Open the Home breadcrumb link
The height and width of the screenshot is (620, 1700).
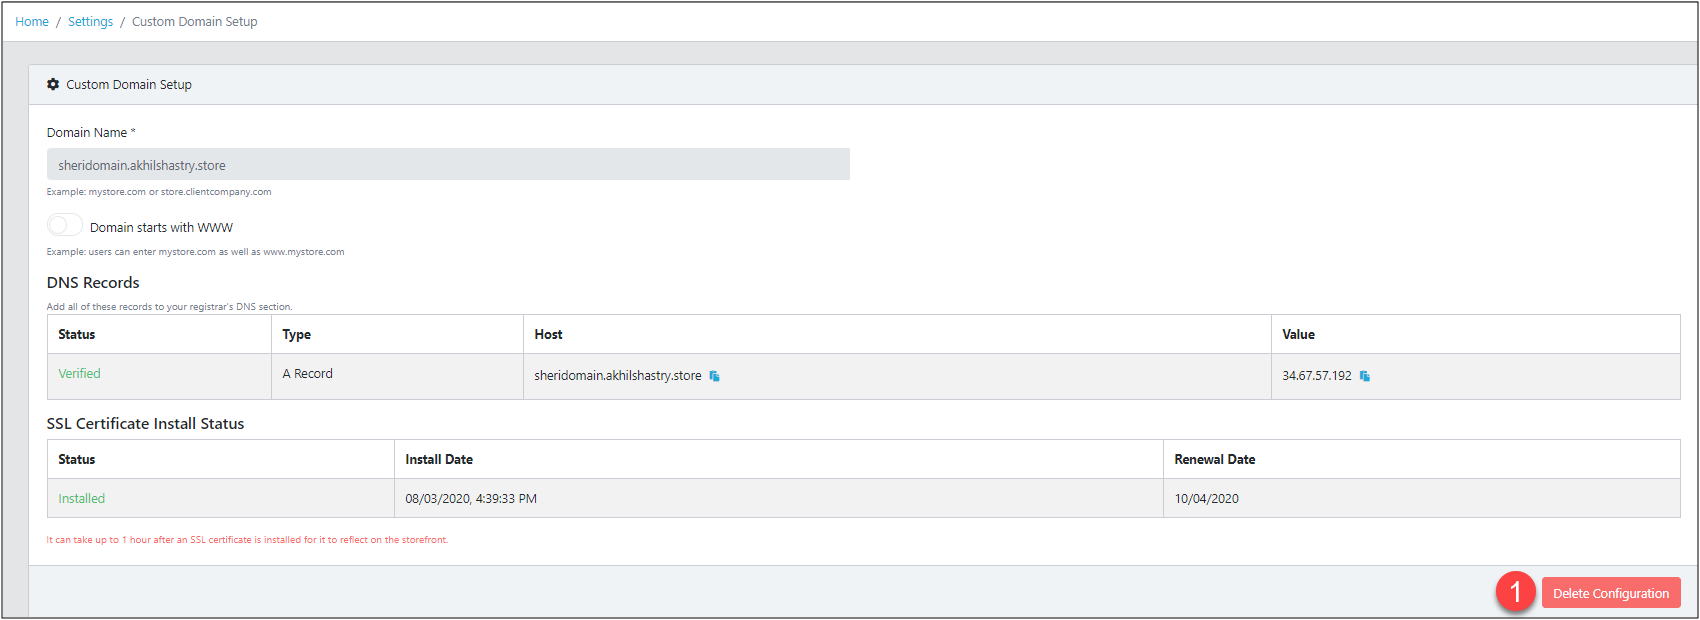point(32,22)
